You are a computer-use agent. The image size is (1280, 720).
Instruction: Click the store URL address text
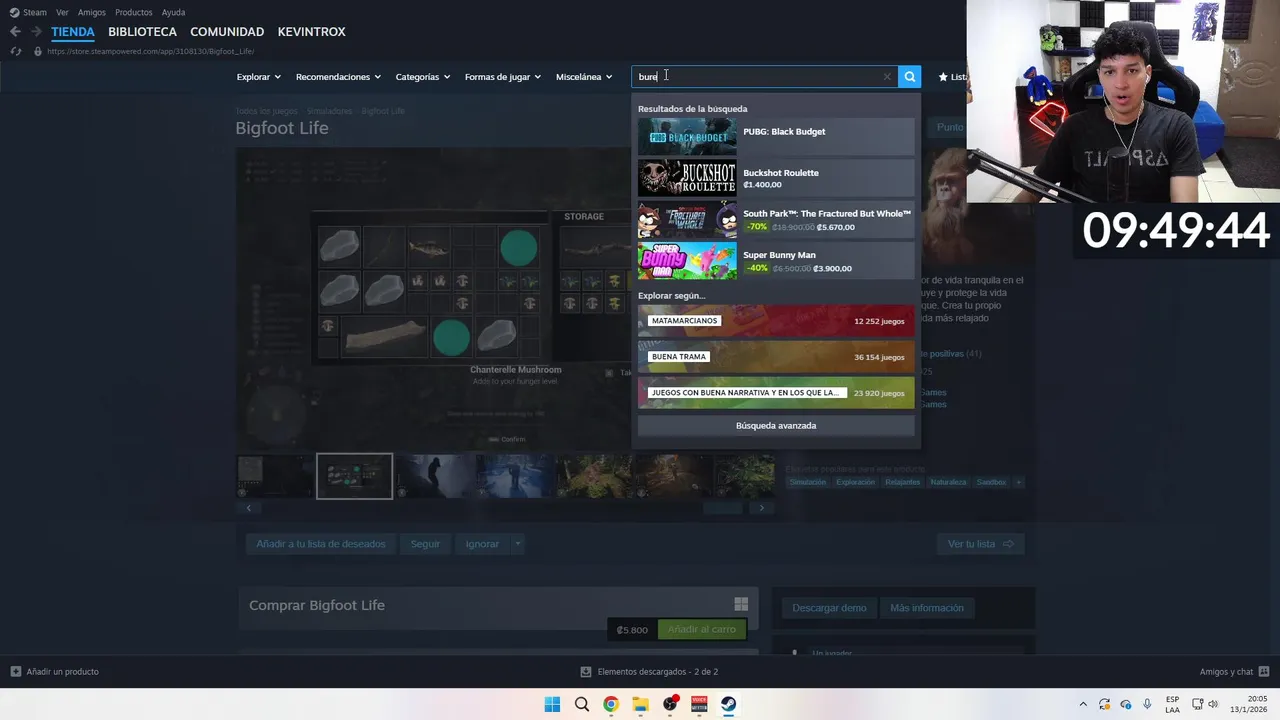150,51
